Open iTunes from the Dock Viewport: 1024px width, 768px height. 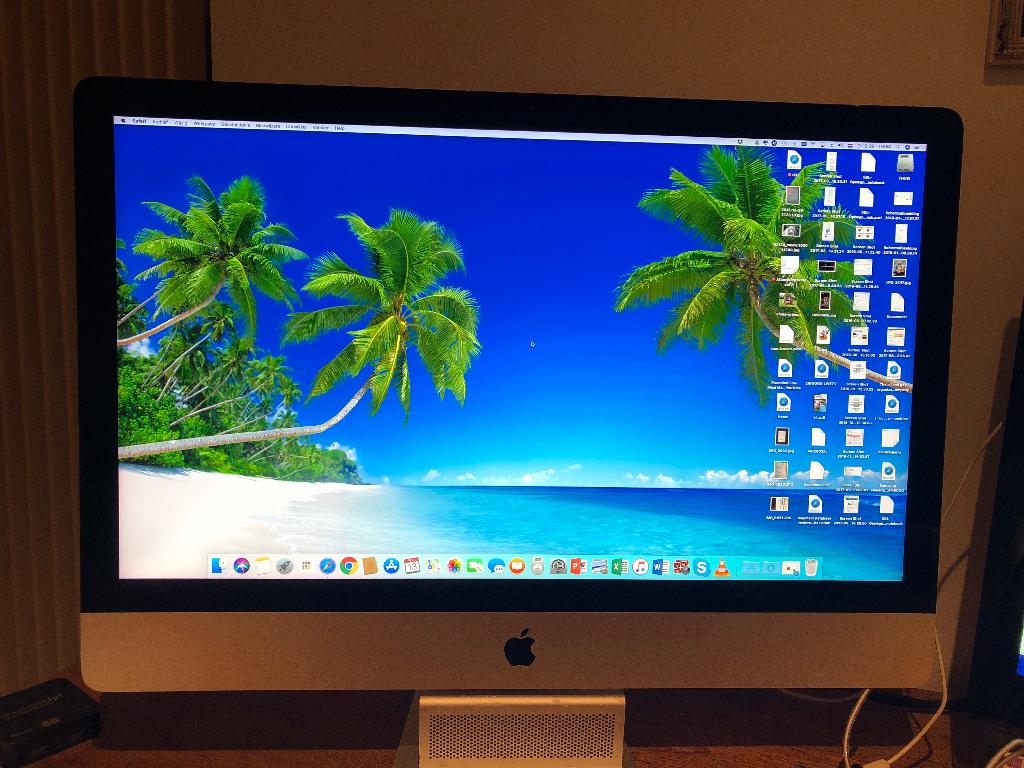click(x=638, y=568)
